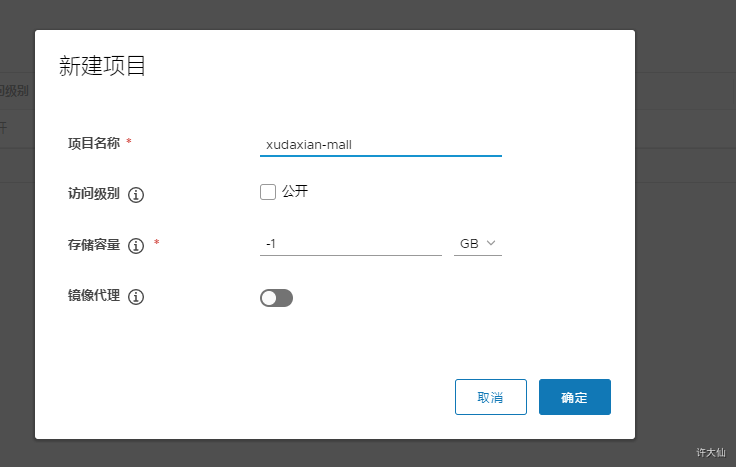Image resolution: width=736 pixels, height=467 pixels.
Task: Cancel the dialog with 取消
Action: click(491, 397)
